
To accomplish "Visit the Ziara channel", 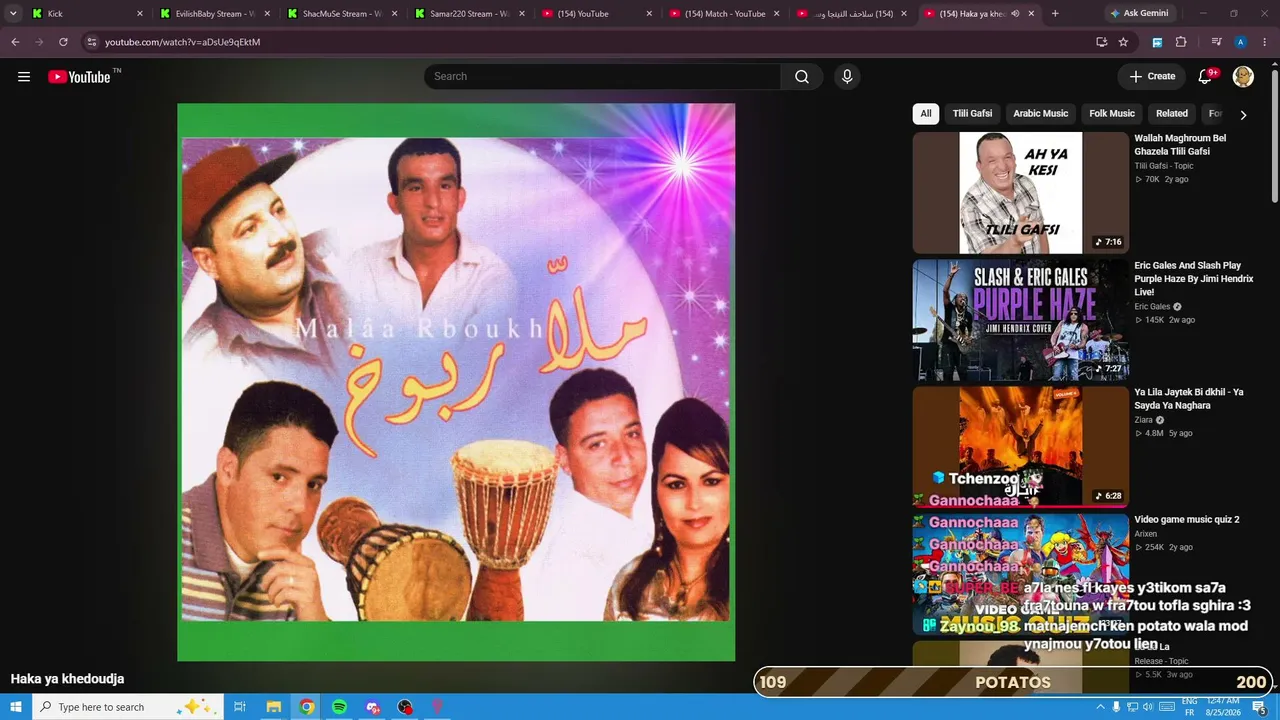I will (x=1144, y=420).
